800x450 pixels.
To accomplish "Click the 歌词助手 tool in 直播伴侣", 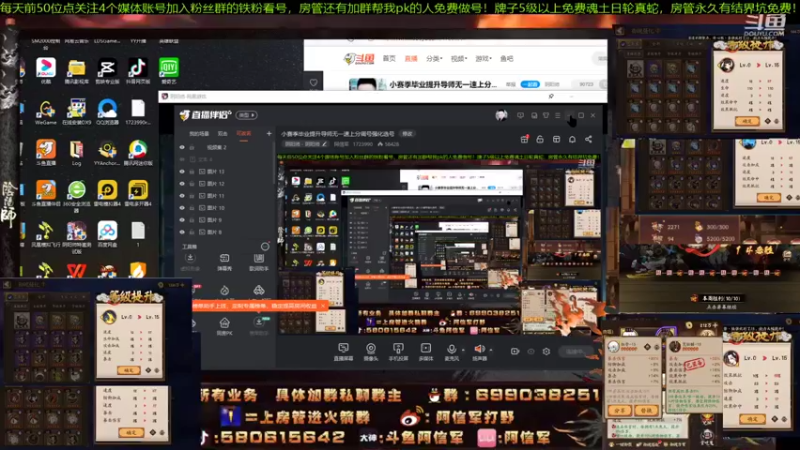I will click(x=259, y=262).
